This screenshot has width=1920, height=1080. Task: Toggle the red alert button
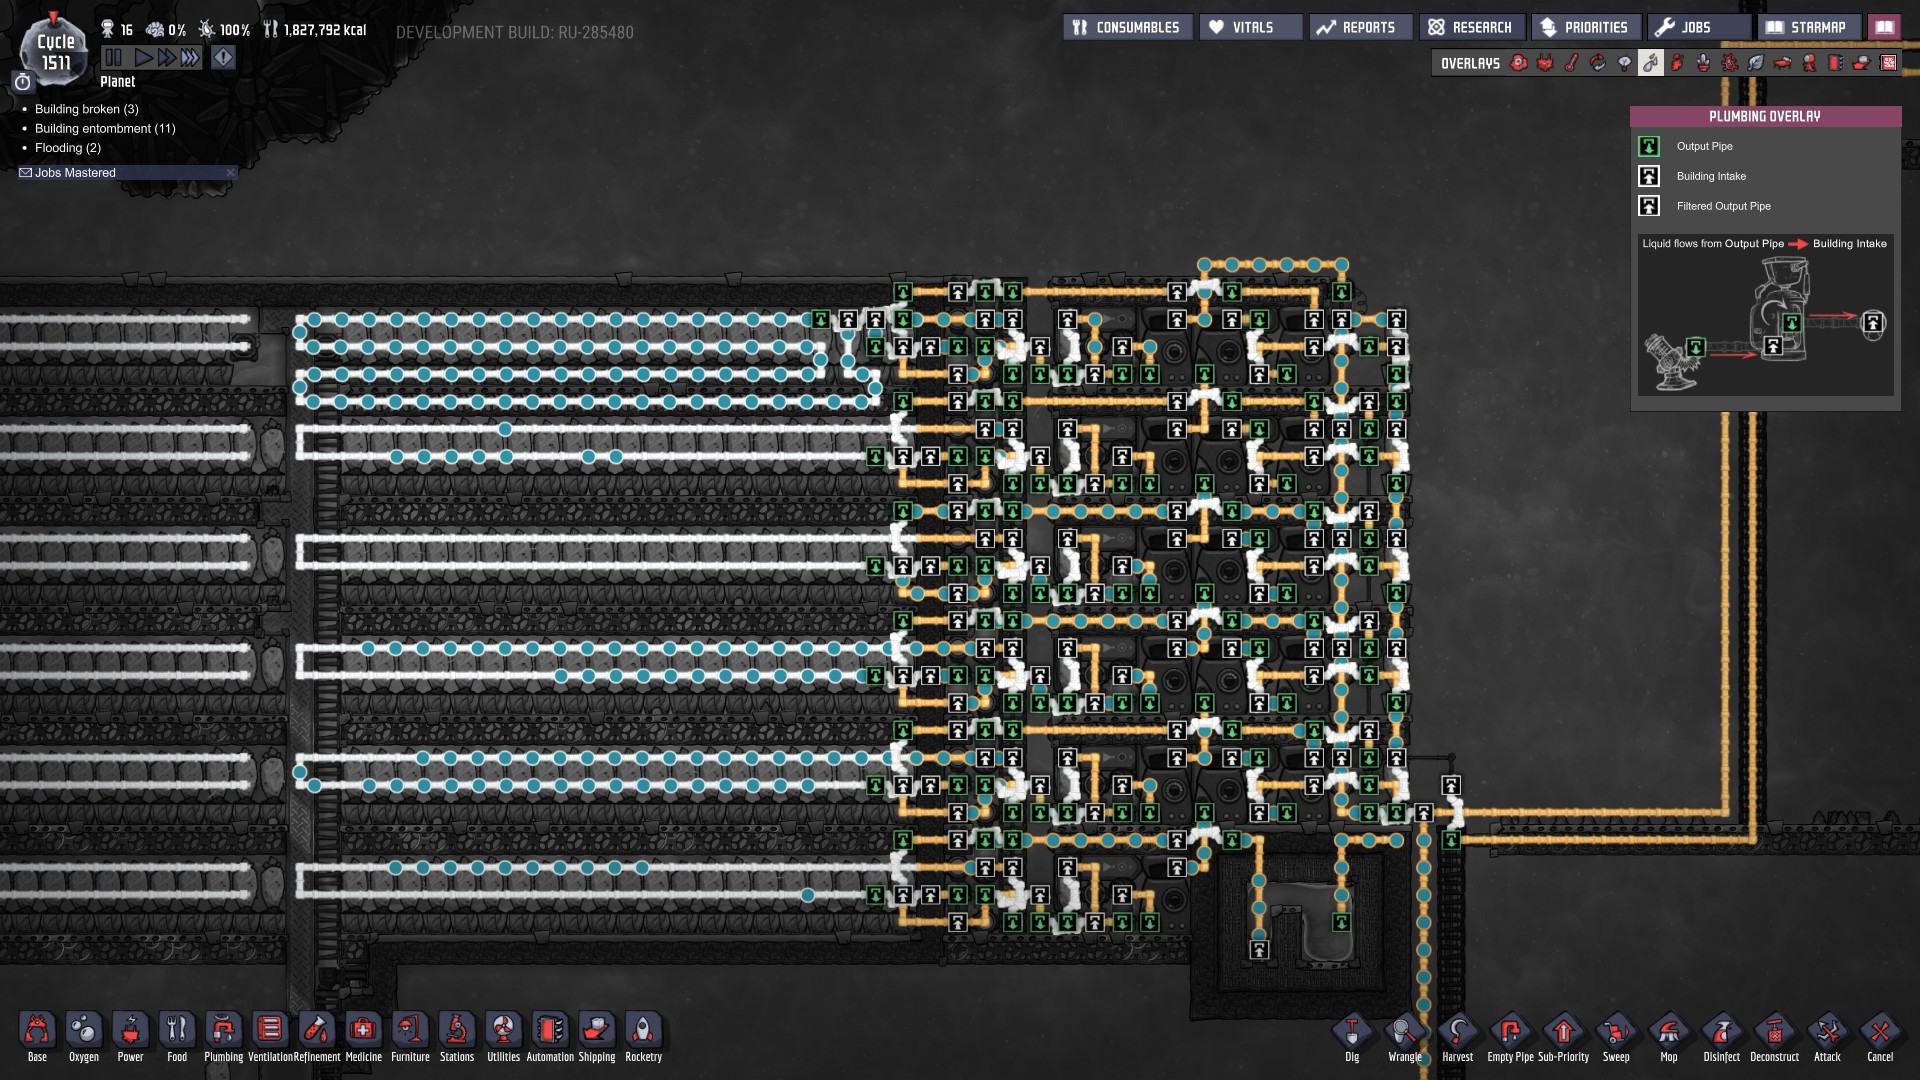223,58
